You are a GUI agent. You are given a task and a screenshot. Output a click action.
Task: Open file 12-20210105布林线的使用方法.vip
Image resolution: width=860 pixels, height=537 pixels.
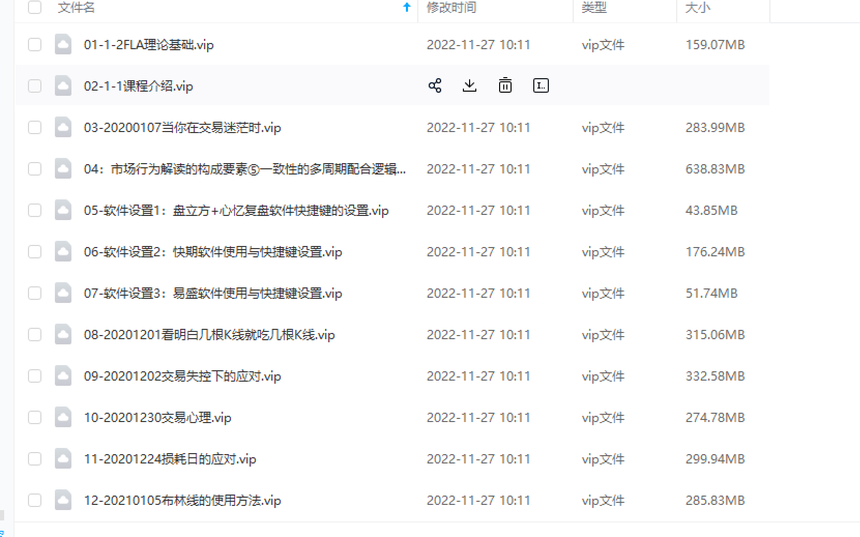tap(182, 501)
